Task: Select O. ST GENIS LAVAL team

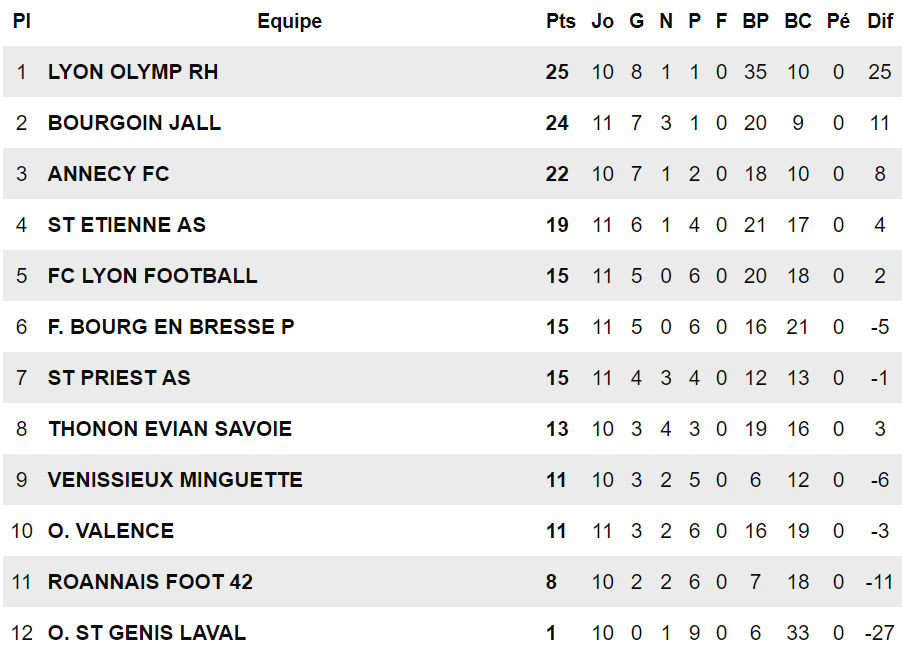Action: tap(146, 633)
